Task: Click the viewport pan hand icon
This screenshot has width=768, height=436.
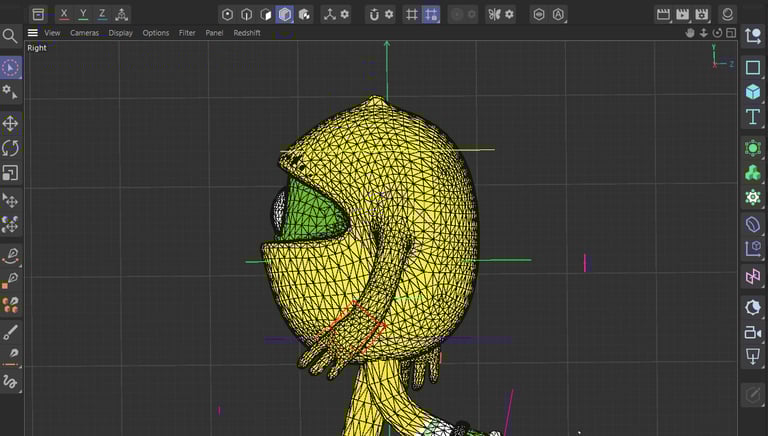Action: tap(690, 33)
